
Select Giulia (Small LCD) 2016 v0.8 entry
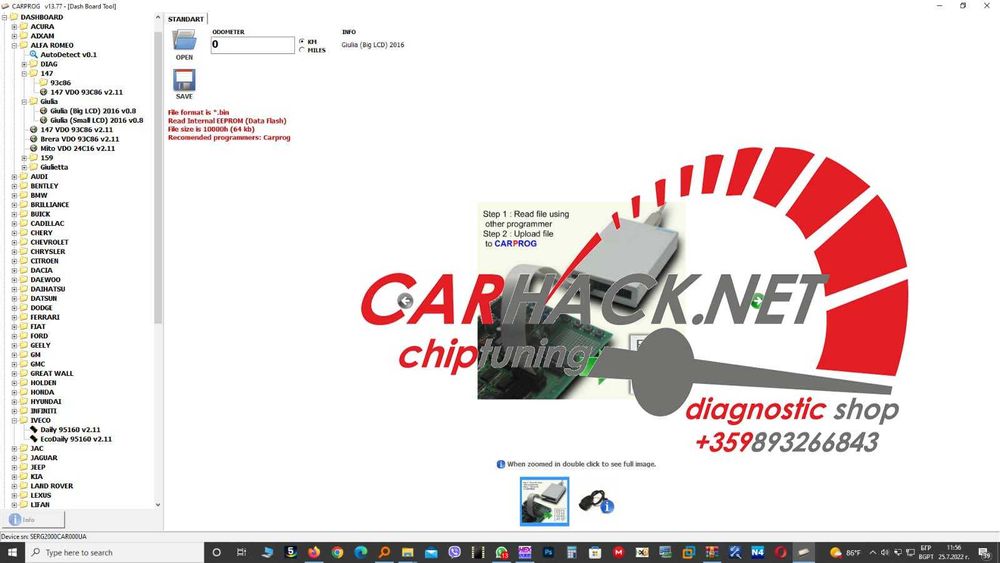97,121
